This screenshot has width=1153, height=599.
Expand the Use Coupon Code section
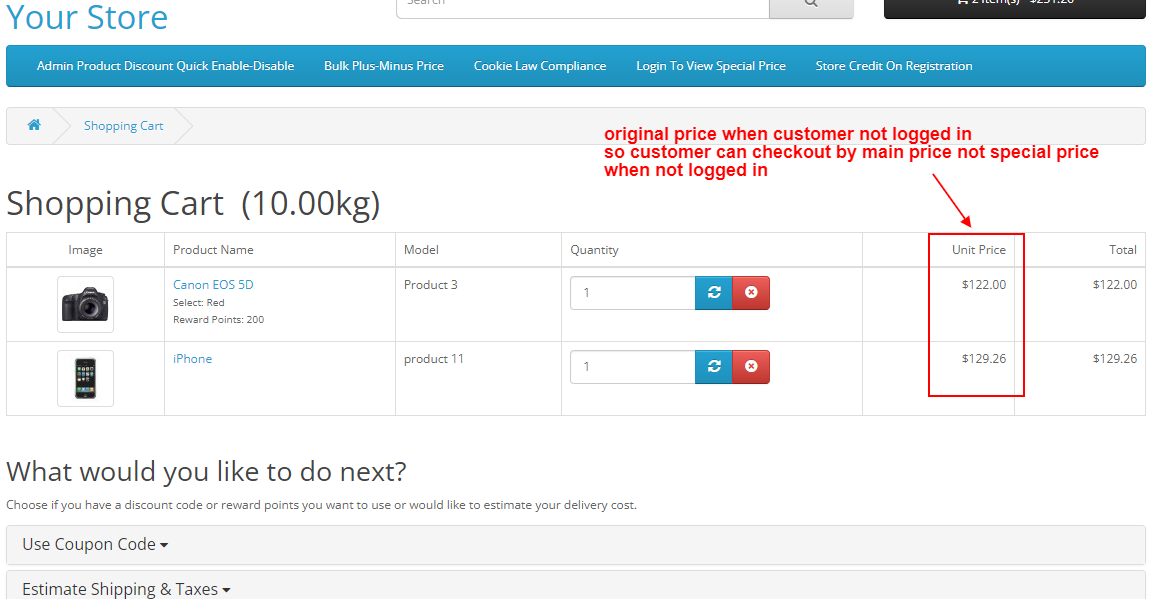coord(95,544)
